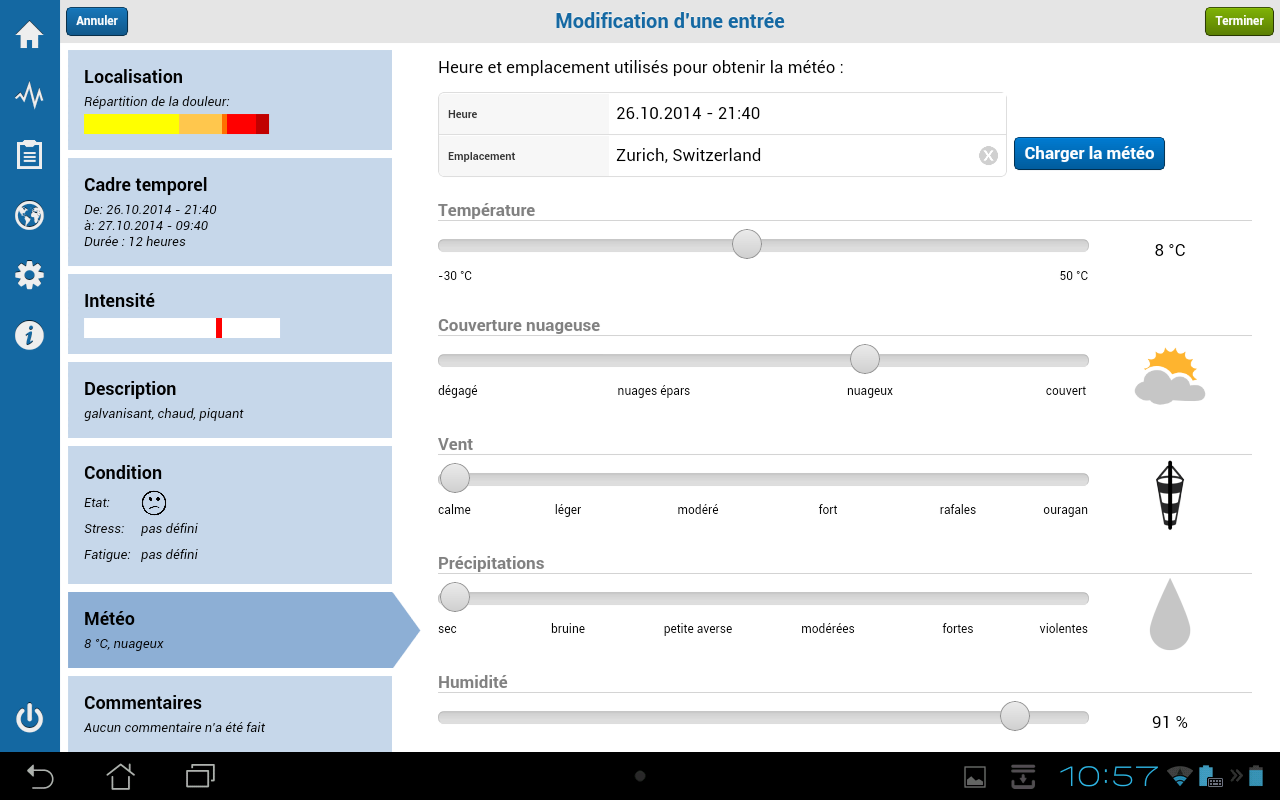
Task: Select 'bruine' precipitation label
Action: (x=568, y=629)
